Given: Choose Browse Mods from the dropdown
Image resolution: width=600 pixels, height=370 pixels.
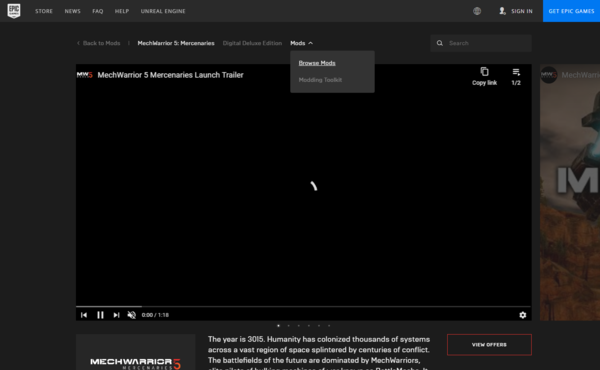Looking at the screenshot, I should [x=317, y=63].
